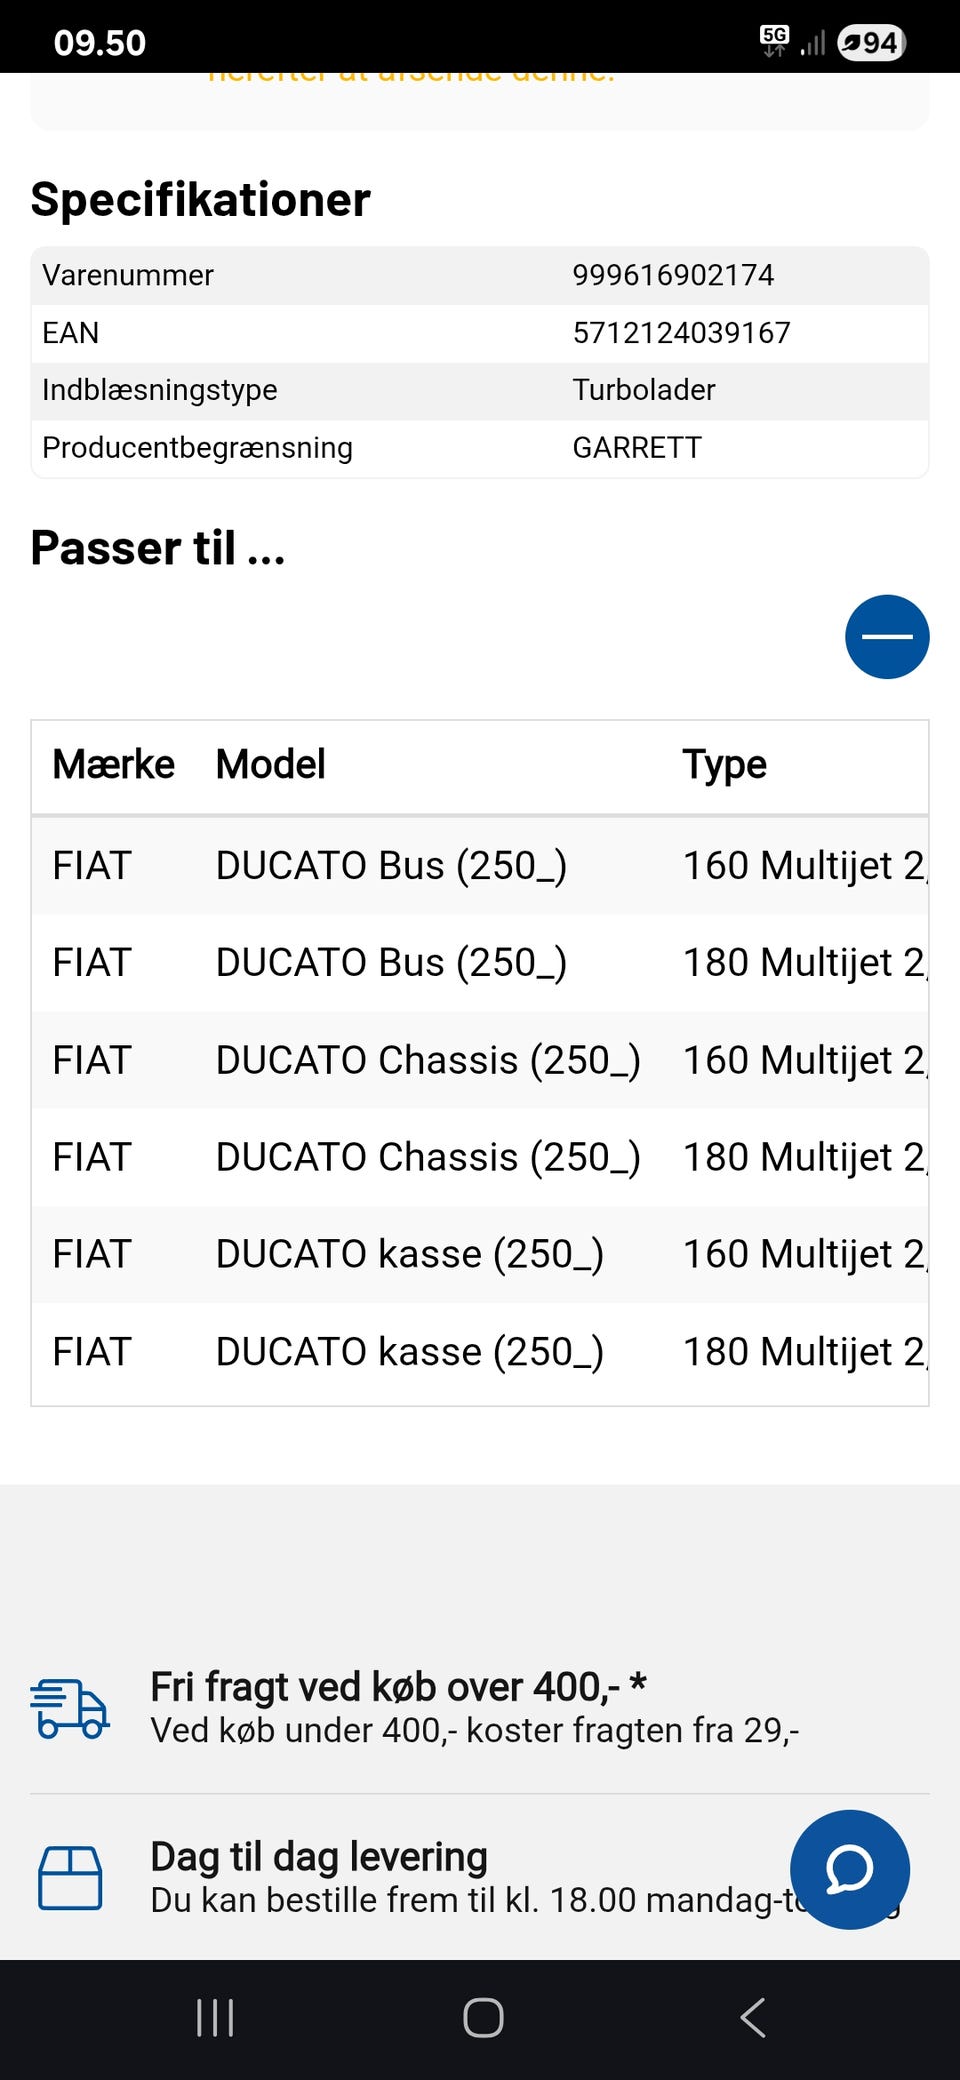This screenshot has height=2080, width=960.
Task: Collapse the 'Passer til' vehicle list
Action: (x=887, y=637)
